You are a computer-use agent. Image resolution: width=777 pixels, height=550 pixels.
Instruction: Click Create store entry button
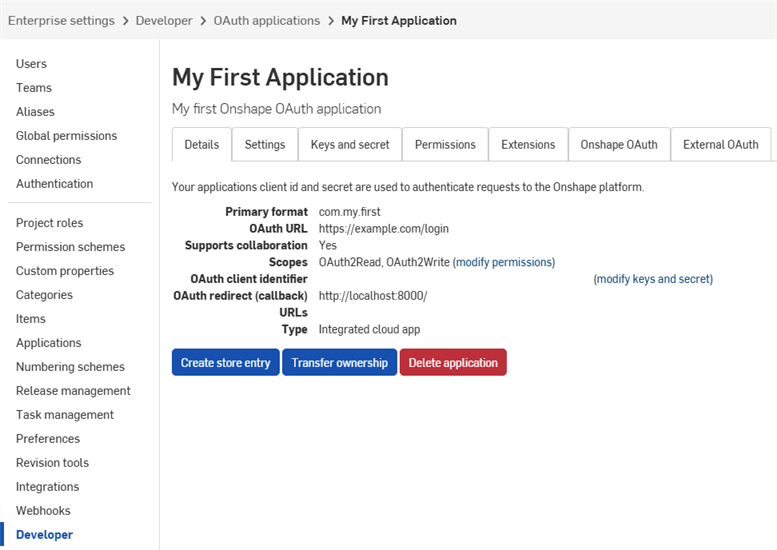(225, 362)
